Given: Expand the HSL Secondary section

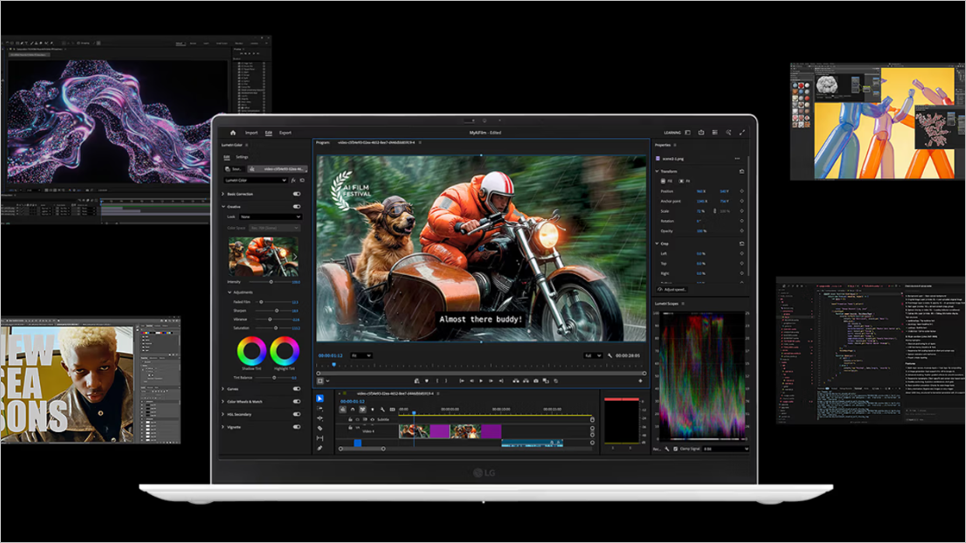Looking at the screenshot, I should tap(223, 414).
